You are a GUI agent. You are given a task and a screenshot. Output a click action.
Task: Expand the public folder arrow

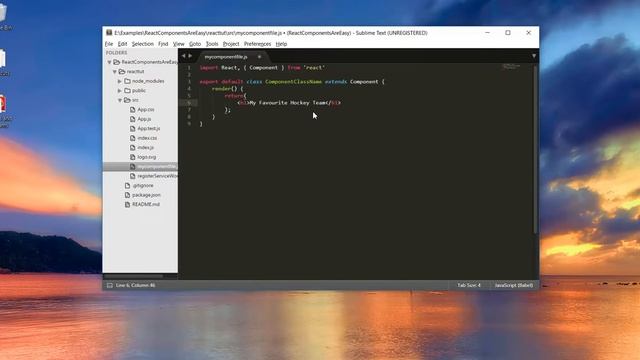(x=120, y=91)
